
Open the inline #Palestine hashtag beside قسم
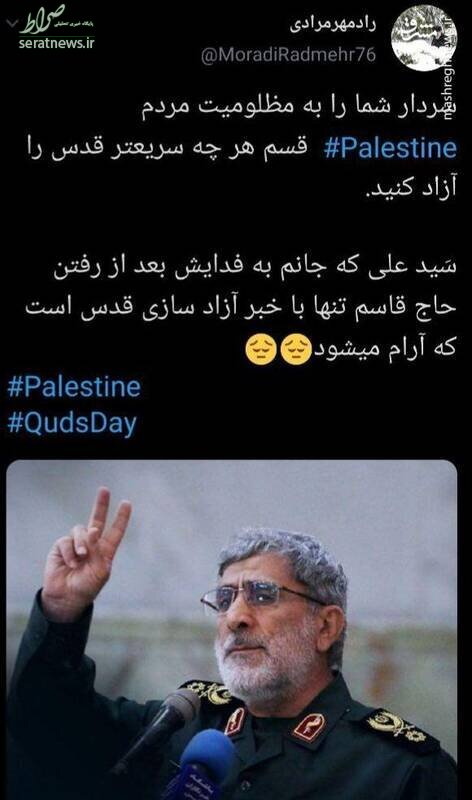click(x=390, y=148)
